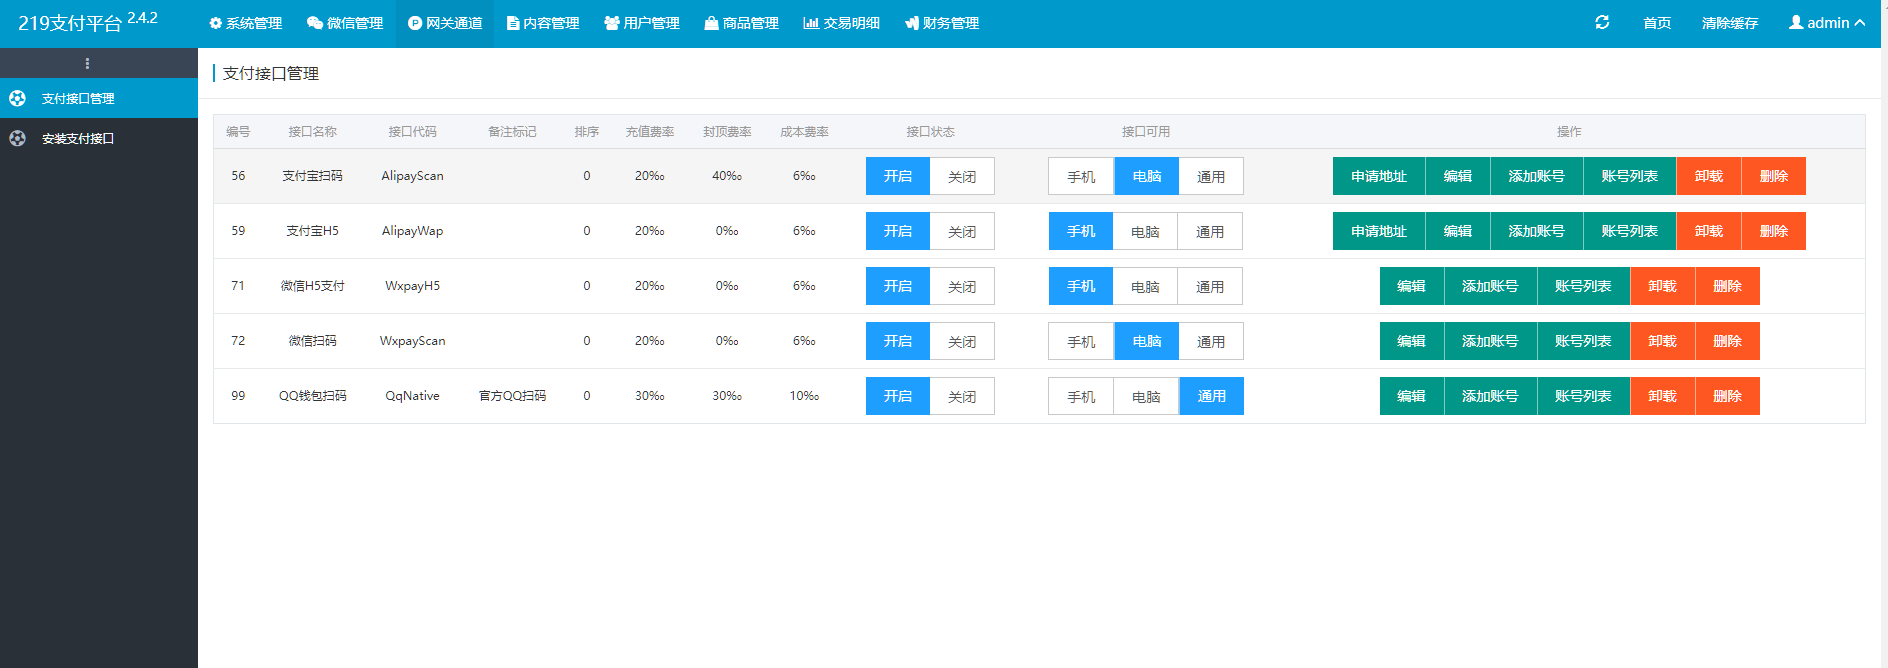Set 支付宝扫码 status to 关闭
Image resolution: width=1888 pixels, height=668 pixels.
click(x=962, y=176)
